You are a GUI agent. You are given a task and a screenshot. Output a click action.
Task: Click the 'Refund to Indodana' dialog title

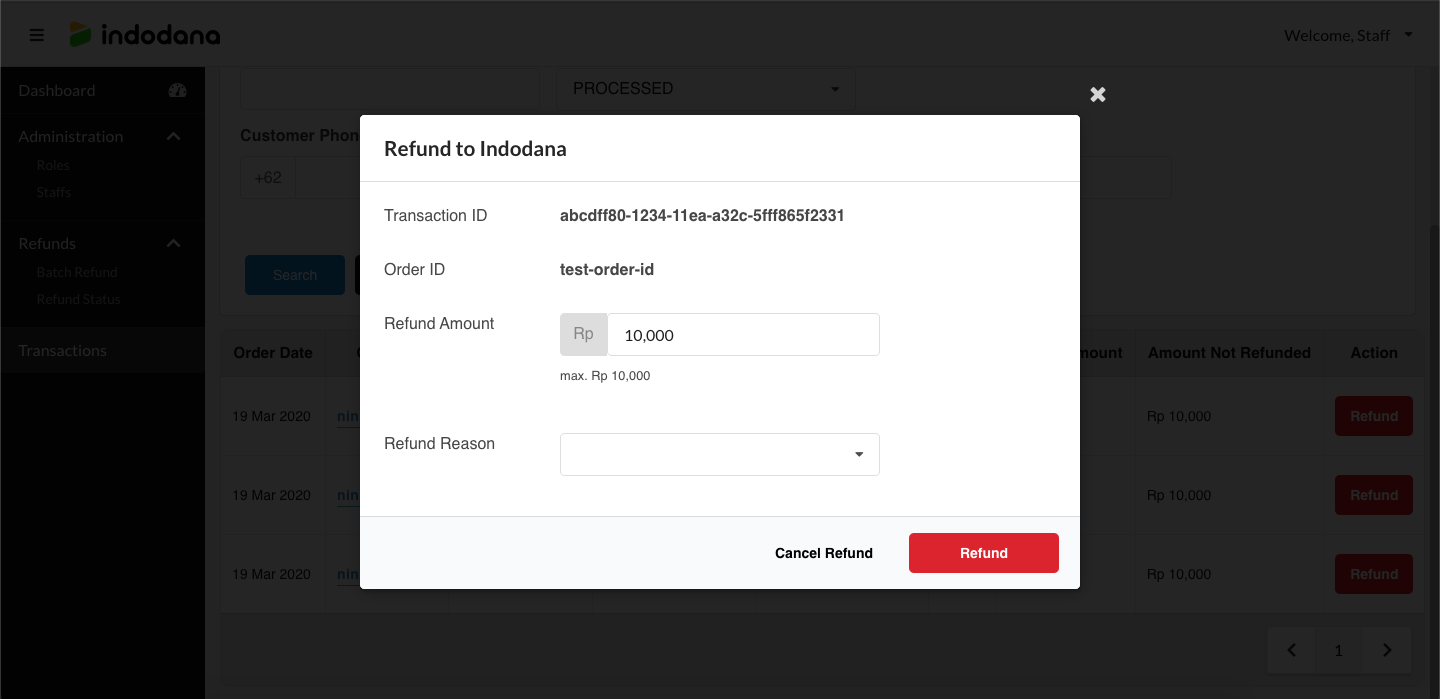click(475, 149)
